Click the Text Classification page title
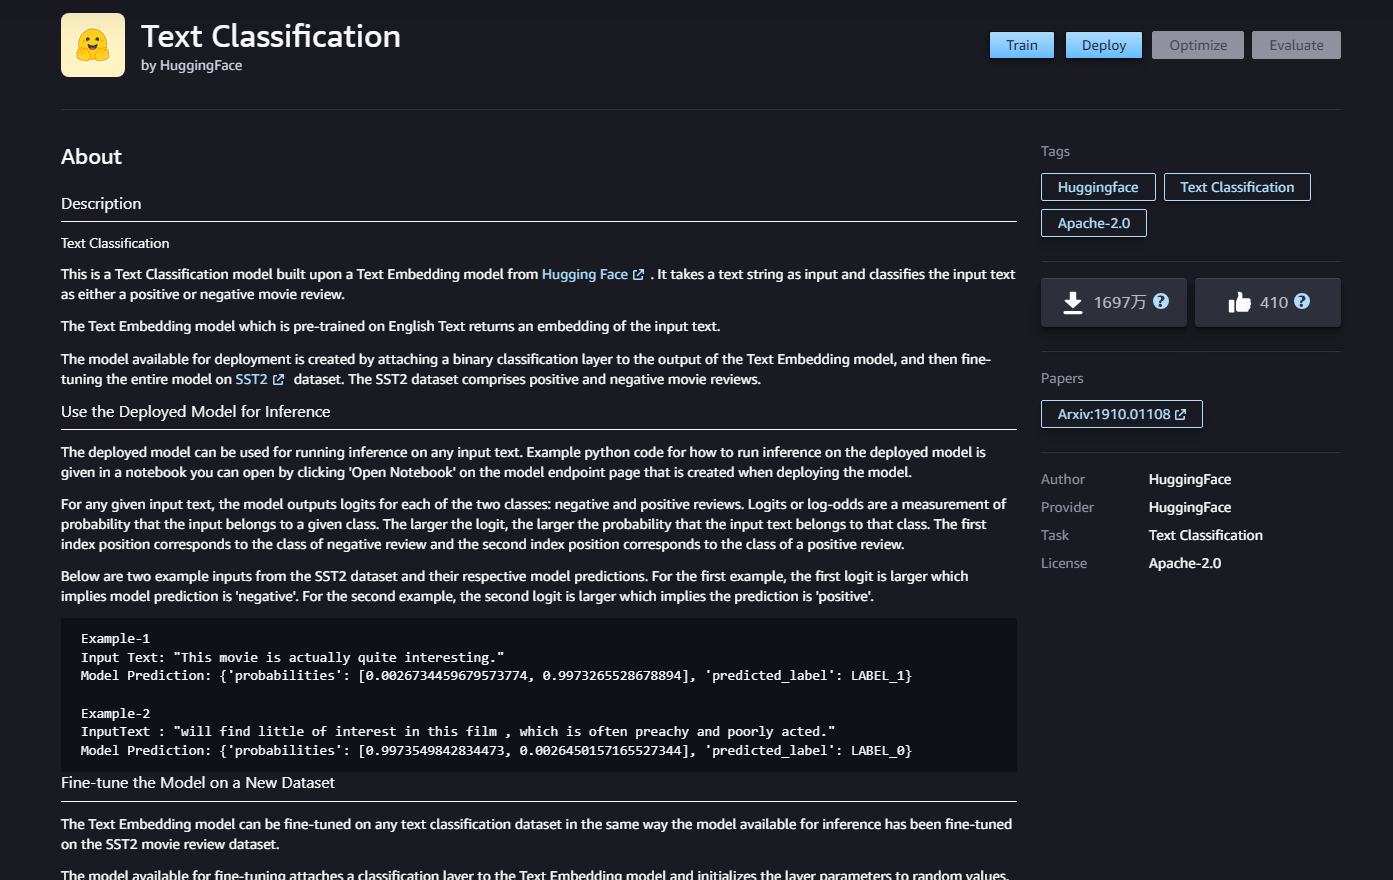Viewport: 1393px width, 880px height. point(271,36)
